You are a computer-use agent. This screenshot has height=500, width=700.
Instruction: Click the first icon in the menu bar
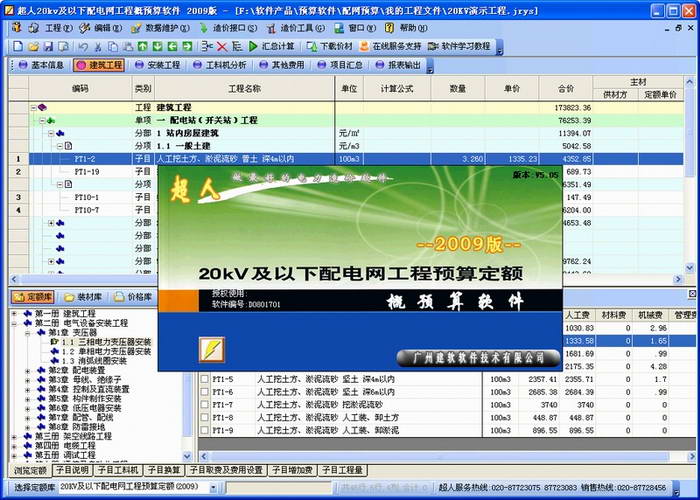[x=17, y=28]
